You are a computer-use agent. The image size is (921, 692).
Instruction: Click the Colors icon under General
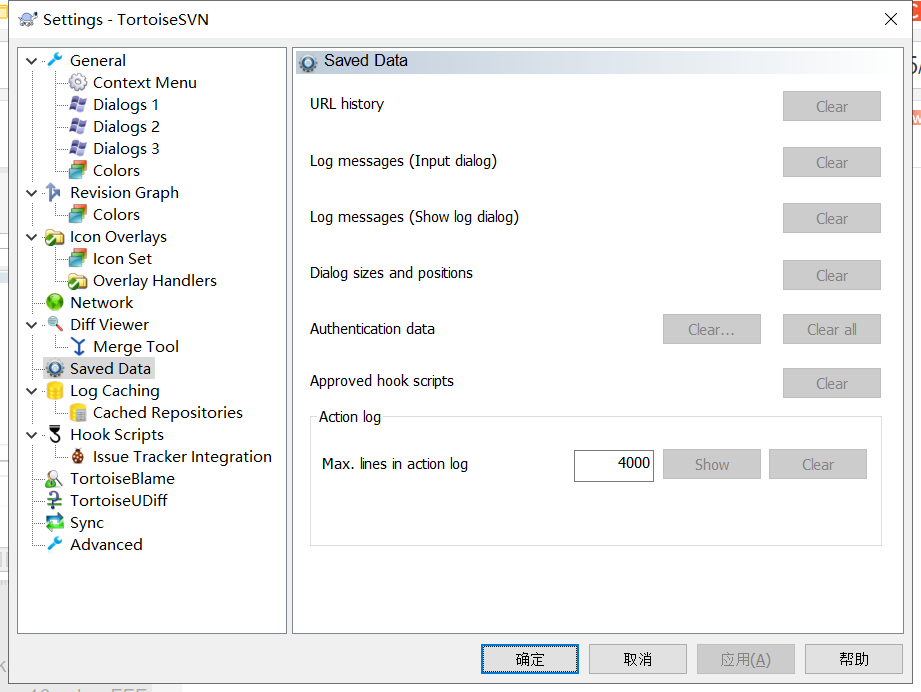tap(78, 170)
